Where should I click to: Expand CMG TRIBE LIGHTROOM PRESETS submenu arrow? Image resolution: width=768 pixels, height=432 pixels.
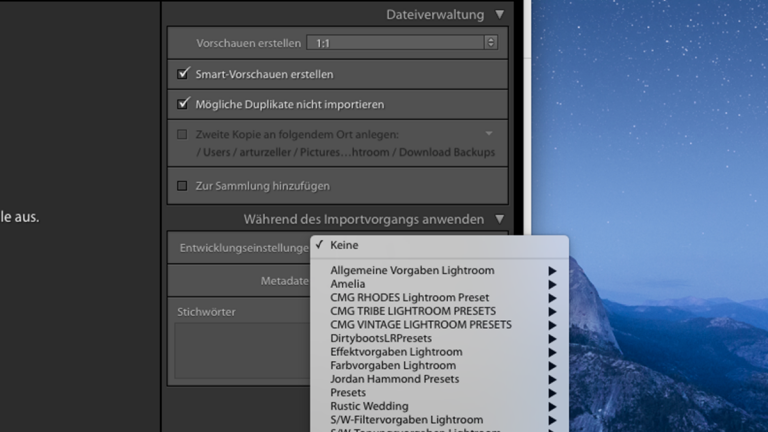552,312
